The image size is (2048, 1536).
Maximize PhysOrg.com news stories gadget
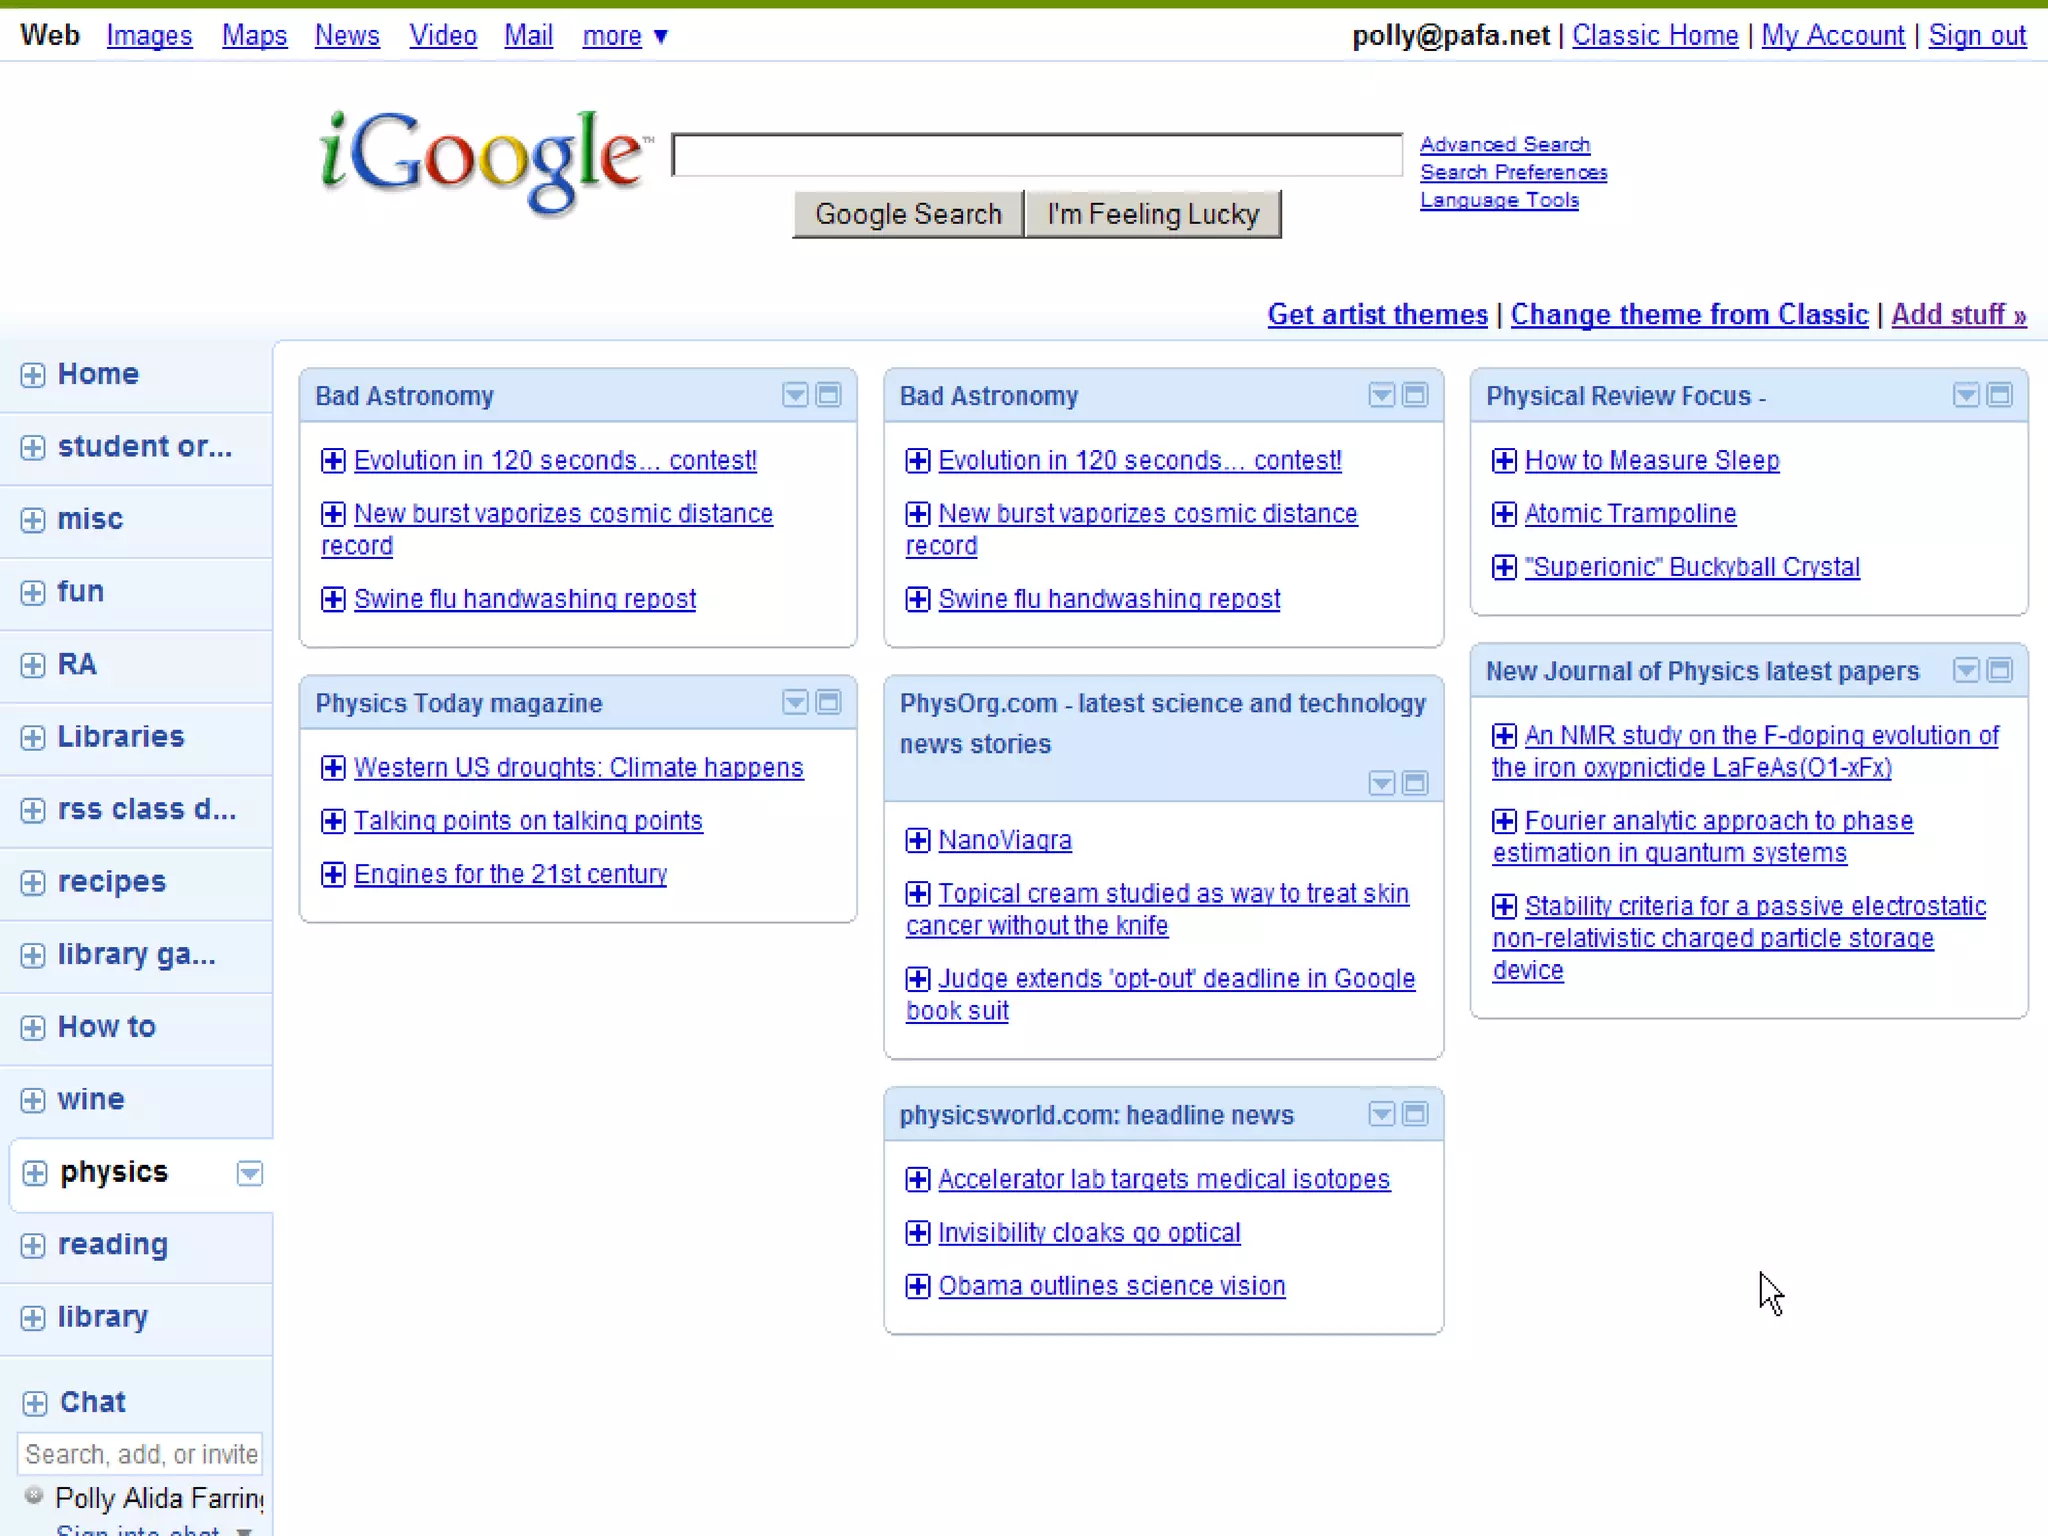click(x=1414, y=783)
